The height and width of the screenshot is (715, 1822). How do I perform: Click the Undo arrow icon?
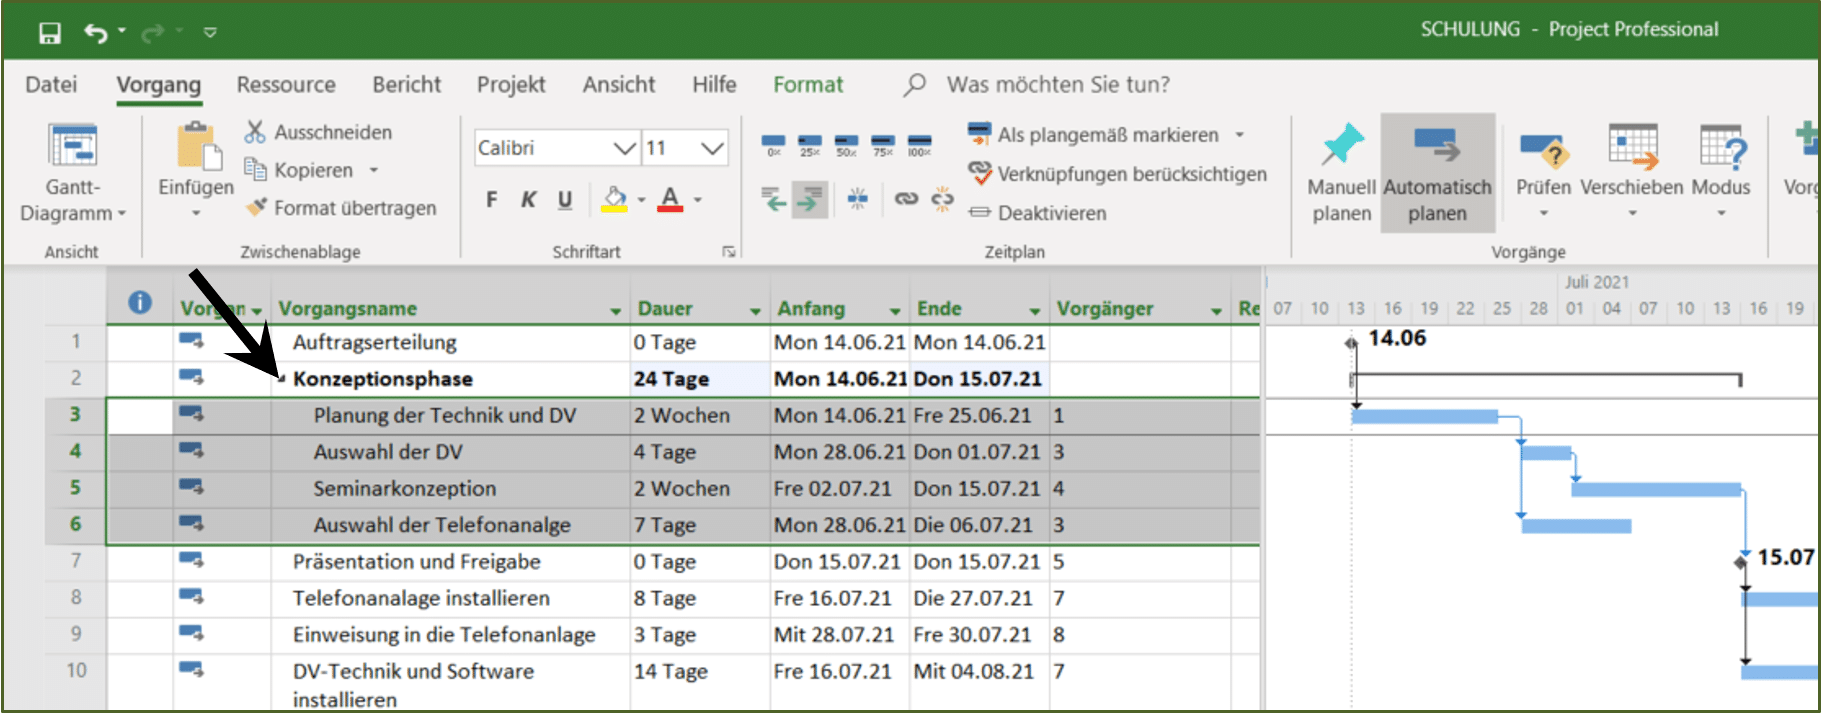[96, 33]
